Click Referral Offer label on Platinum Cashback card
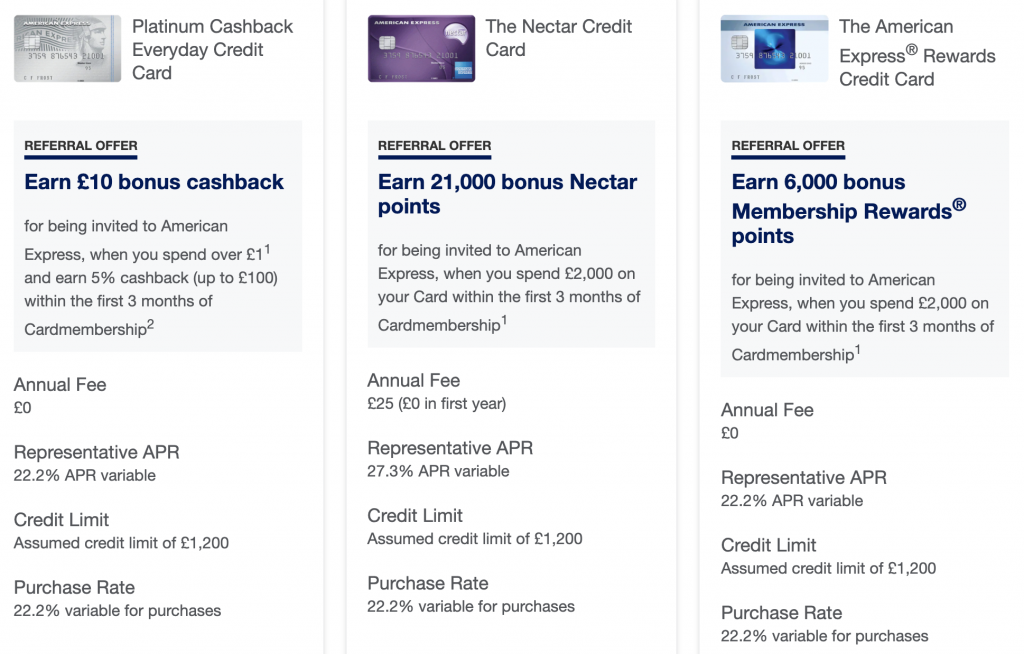Screen dimensions: 1024x654 pos(81,146)
